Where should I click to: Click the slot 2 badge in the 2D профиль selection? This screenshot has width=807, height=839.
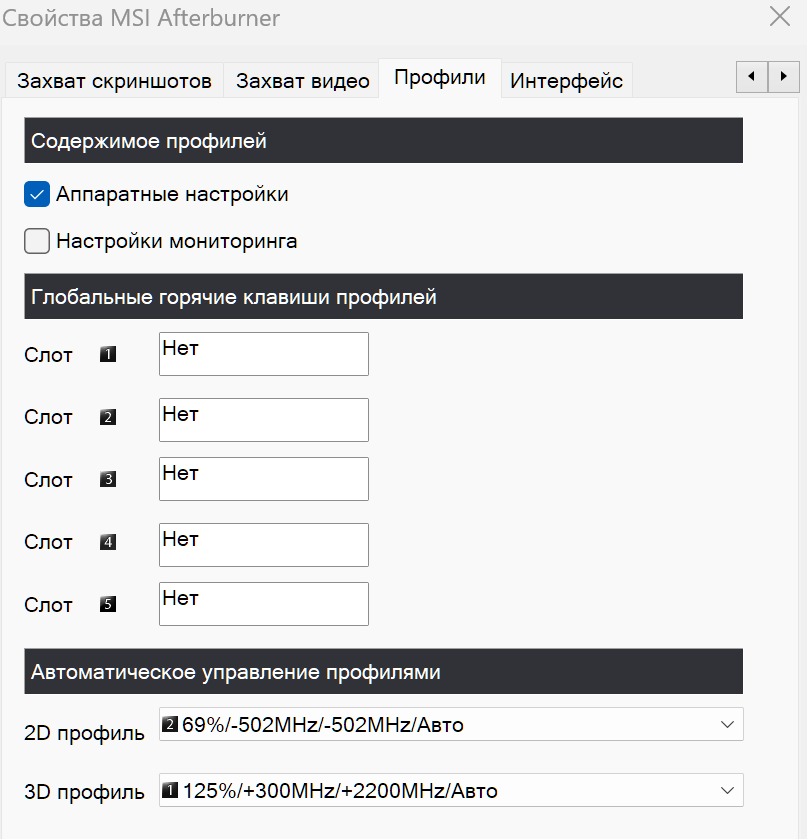[x=170, y=722]
